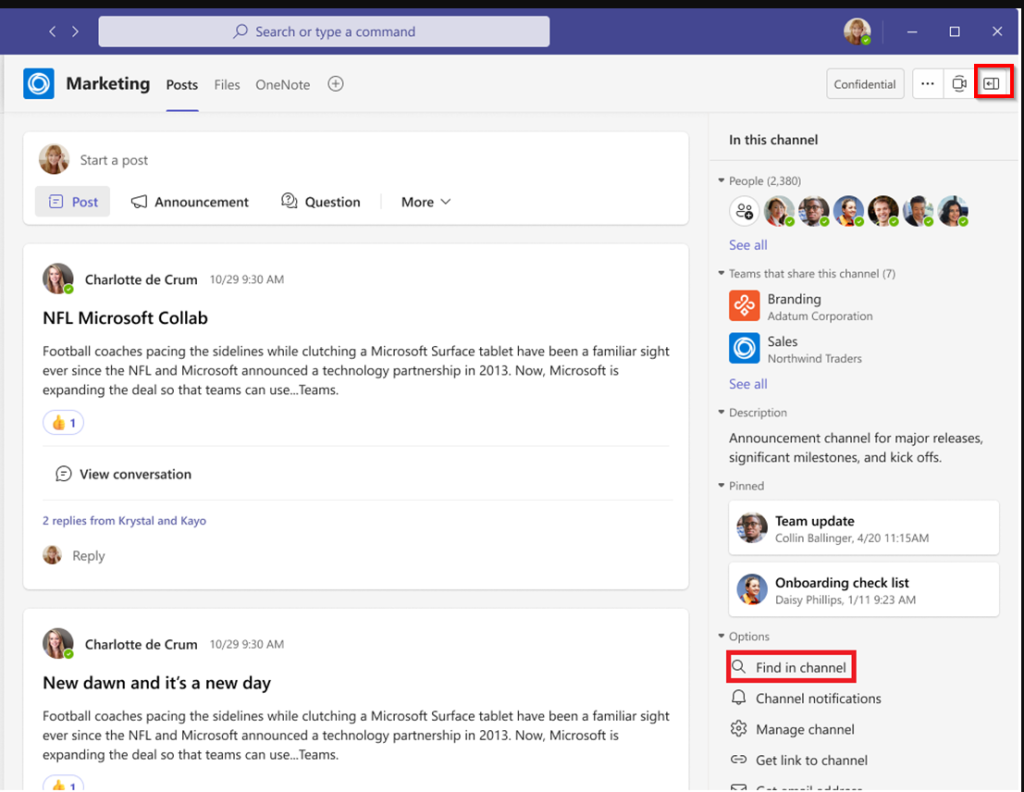1024x792 pixels.
Task: Click the Marketing team logo icon
Action: pos(39,84)
